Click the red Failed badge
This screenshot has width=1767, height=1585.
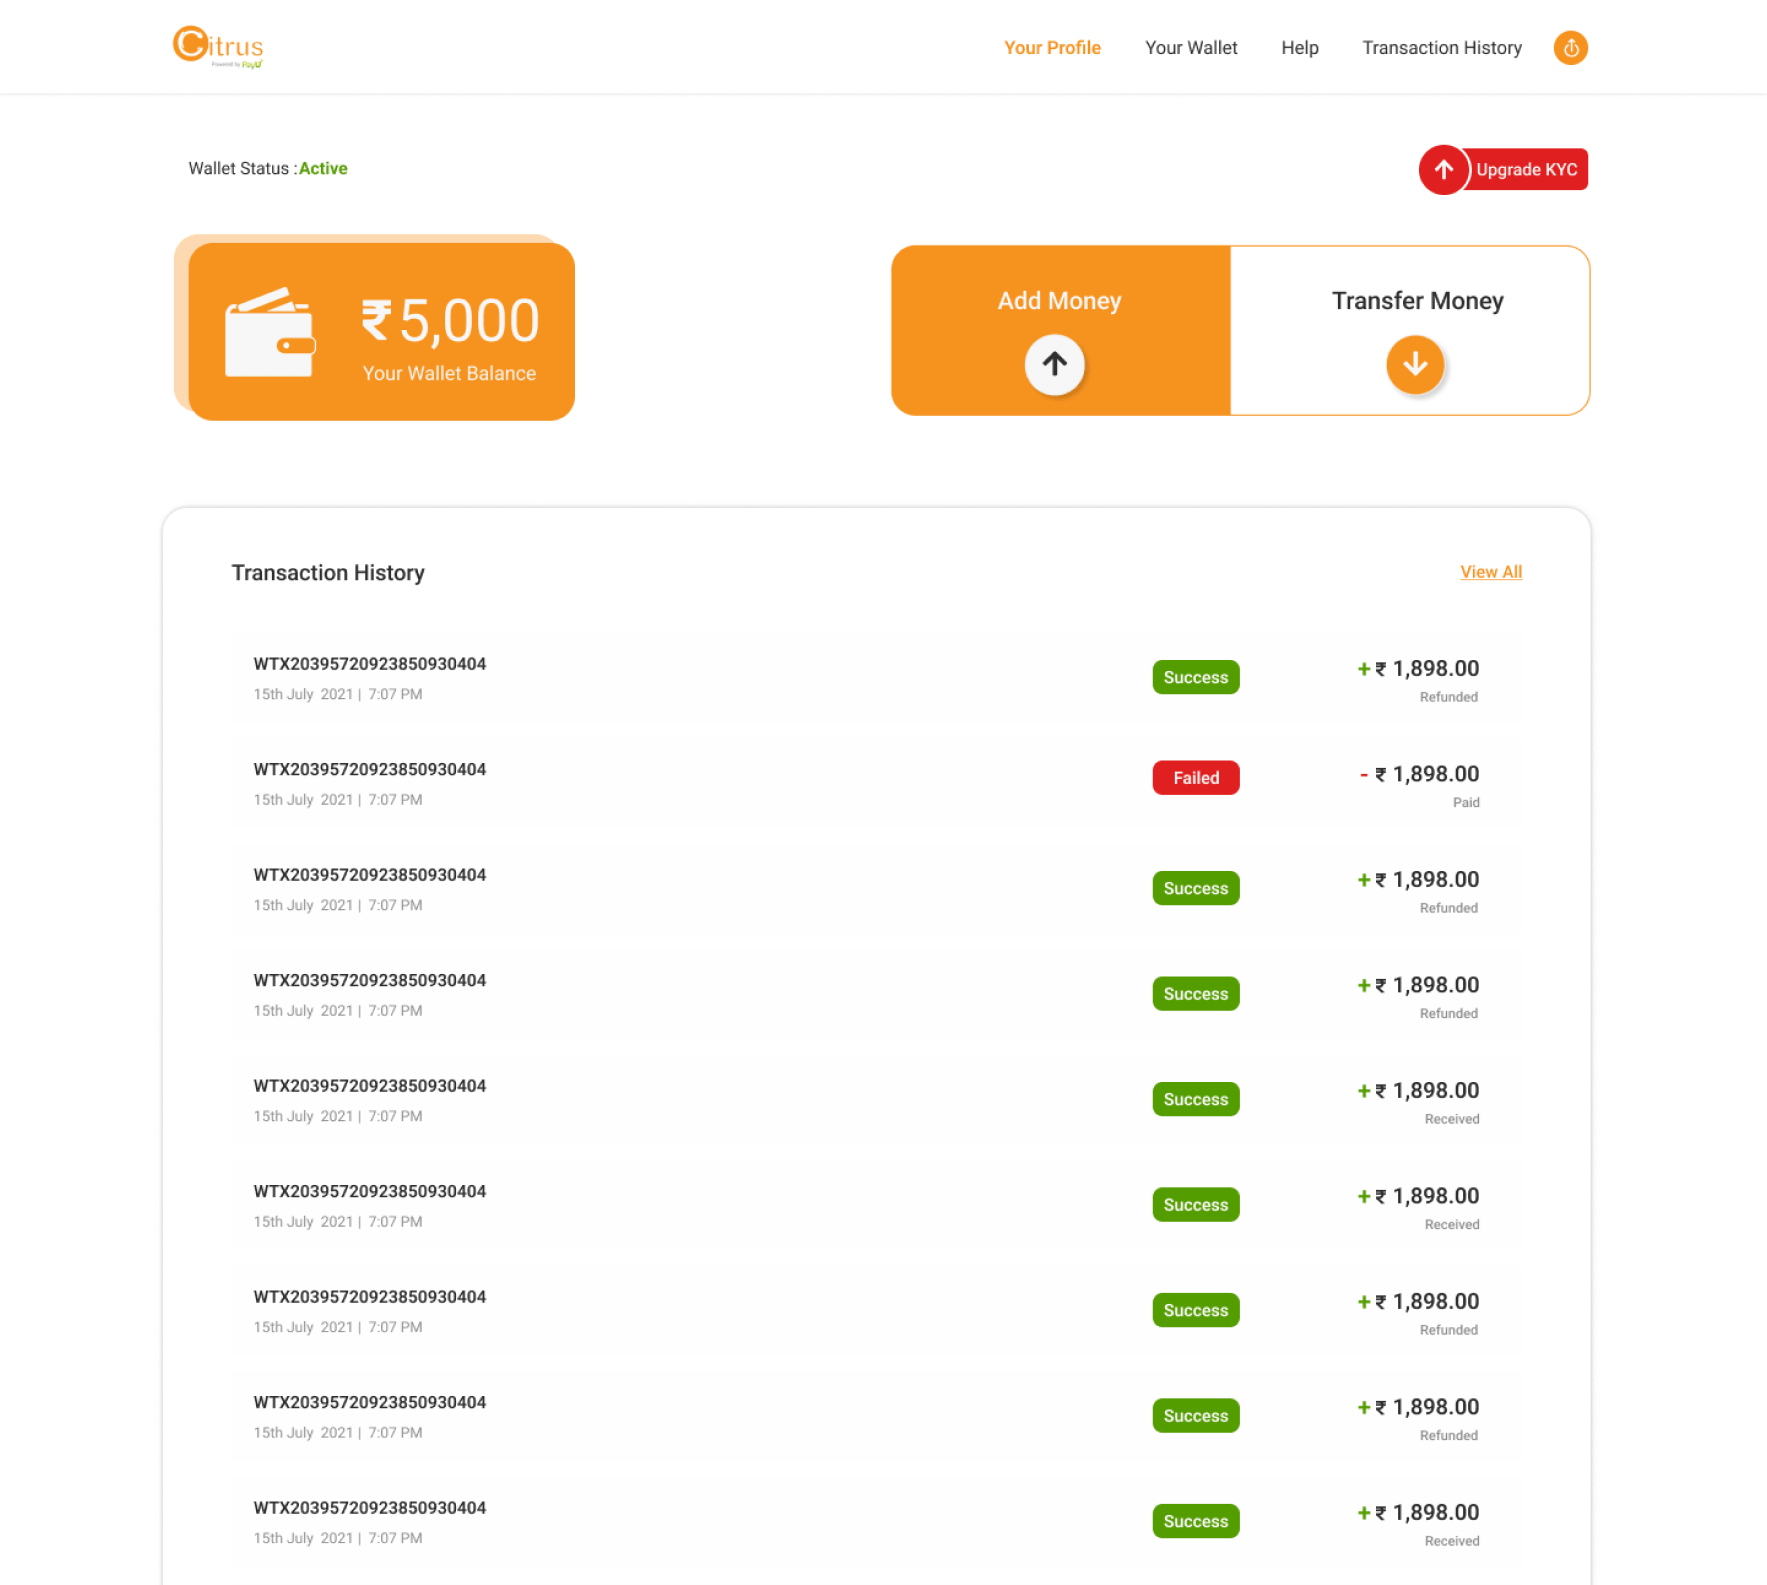pyautogui.click(x=1195, y=777)
